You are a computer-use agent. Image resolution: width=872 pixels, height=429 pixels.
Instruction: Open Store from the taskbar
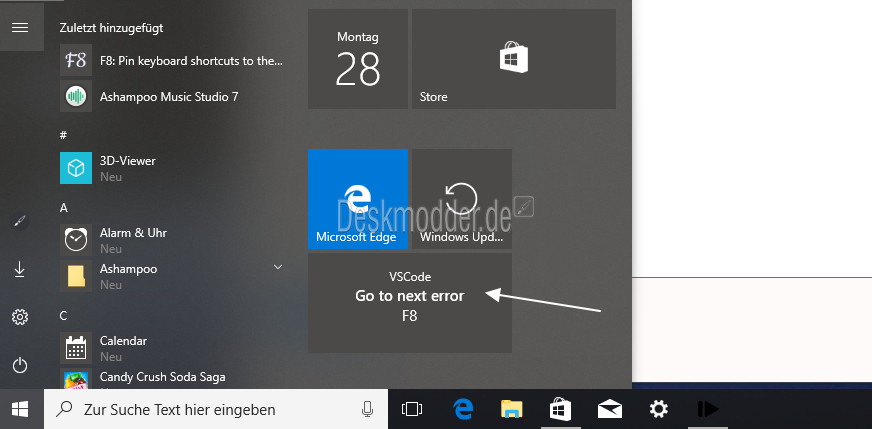[x=560, y=410]
